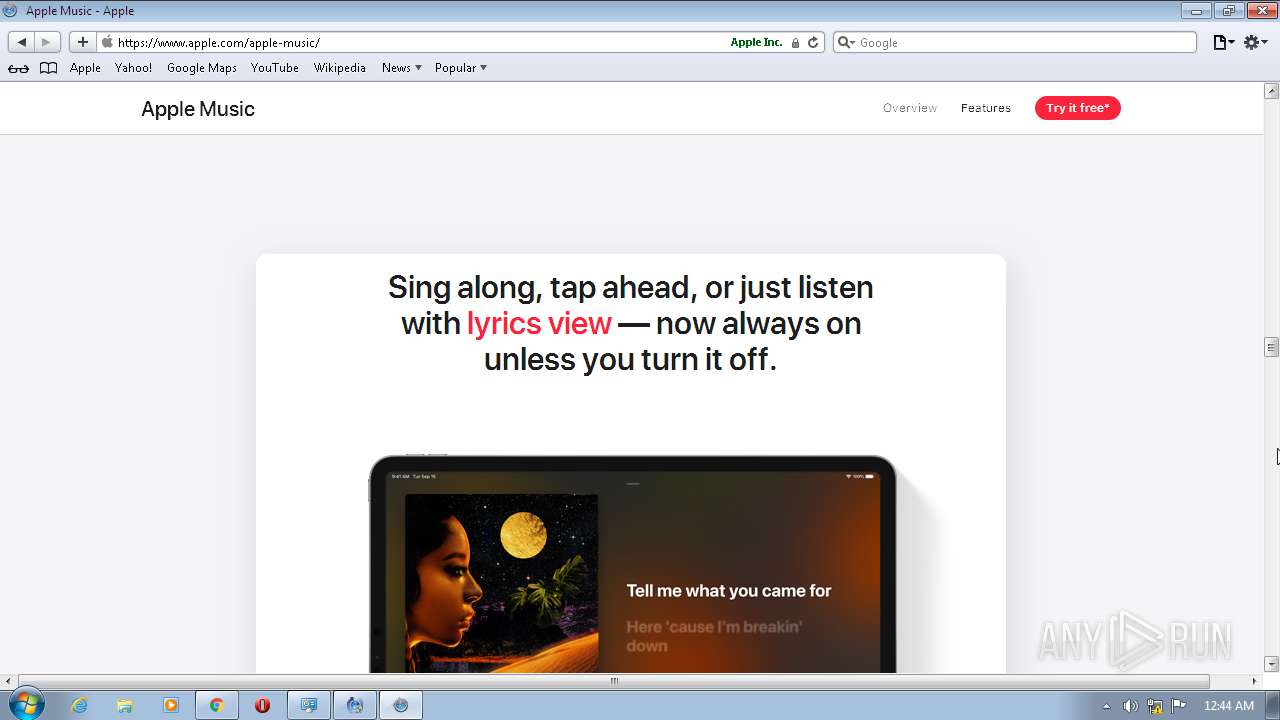
Task: Launch Internet Explorer from taskbar
Action: (x=79, y=705)
